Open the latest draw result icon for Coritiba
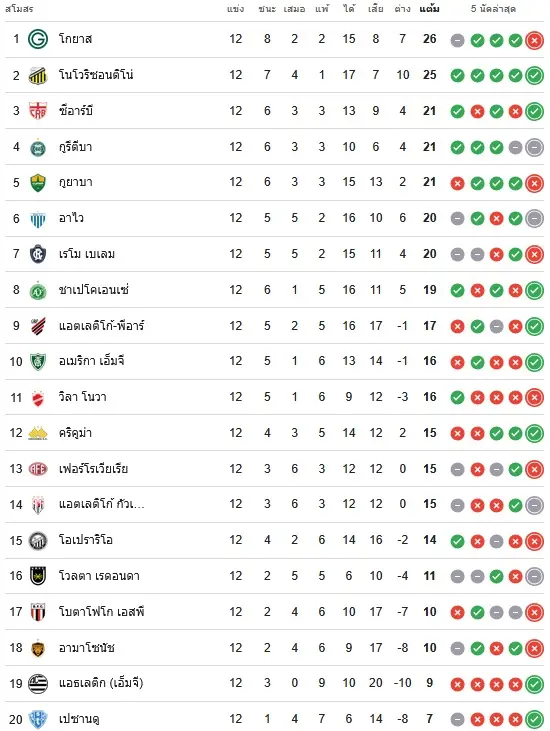This screenshot has width=550, height=731. point(534,148)
